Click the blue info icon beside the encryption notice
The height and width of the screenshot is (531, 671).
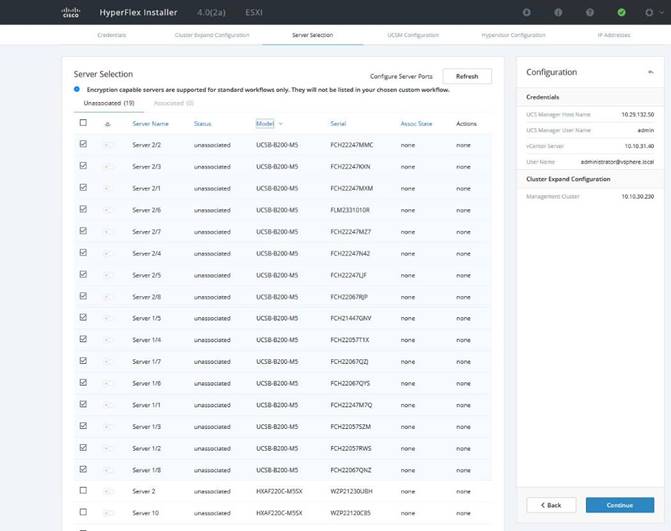pyautogui.click(x=77, y=89)
